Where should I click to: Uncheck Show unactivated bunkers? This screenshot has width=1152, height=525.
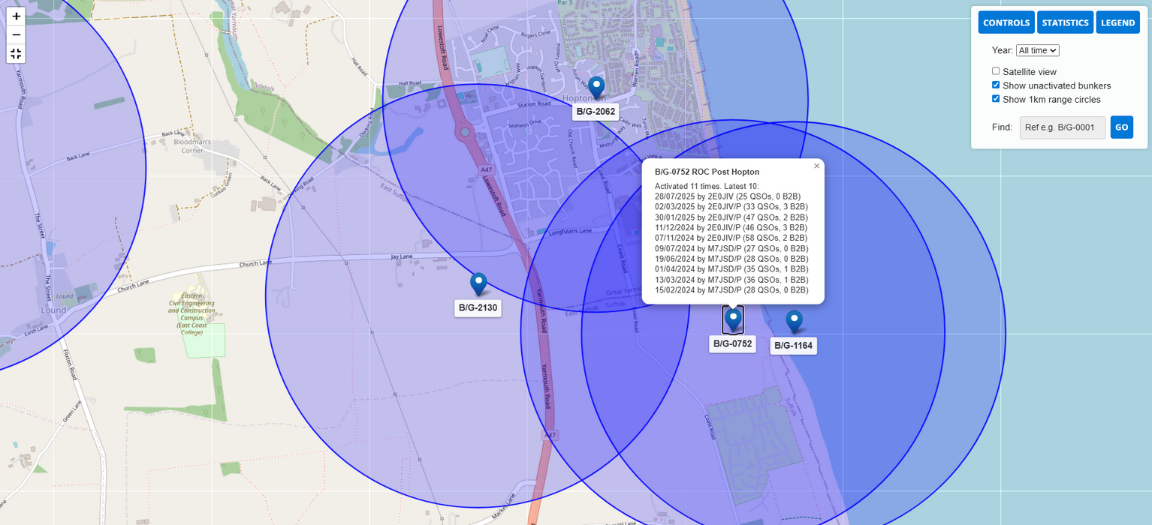click(x=996, y=85)
